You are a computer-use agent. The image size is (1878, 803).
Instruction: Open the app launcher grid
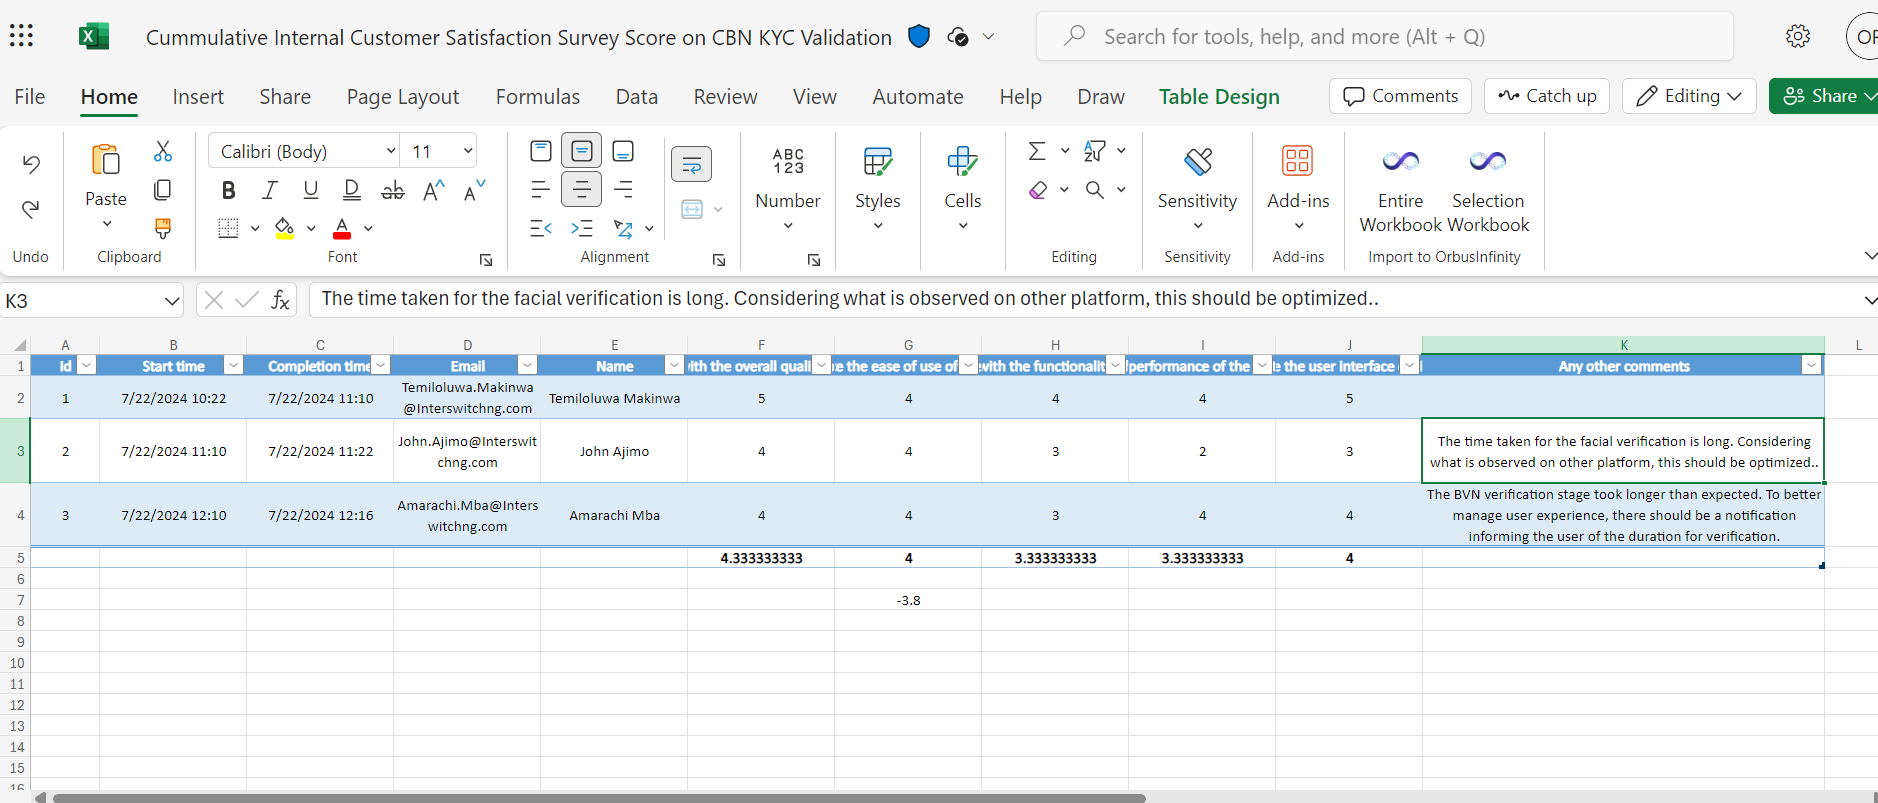[x=21, y=37]
